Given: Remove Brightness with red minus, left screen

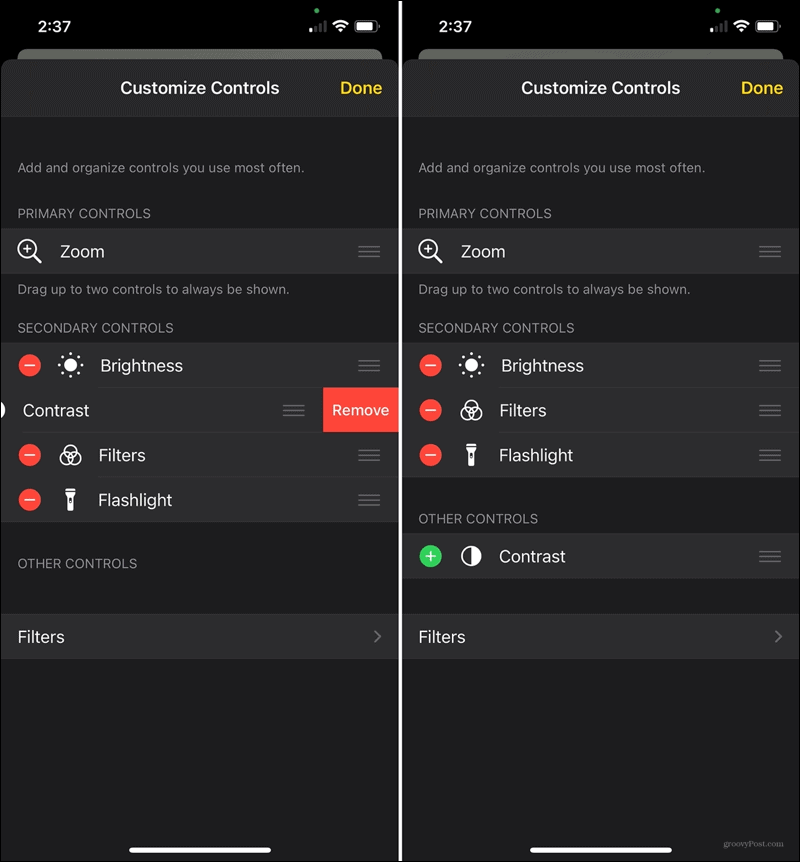Looking at the screenshot, I should click(x=30, y=366).
